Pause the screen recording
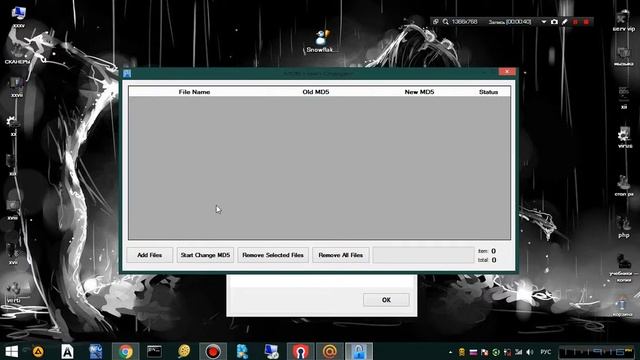Image resolution: width=640 pixels, height=360 pixels. (575, 22)
